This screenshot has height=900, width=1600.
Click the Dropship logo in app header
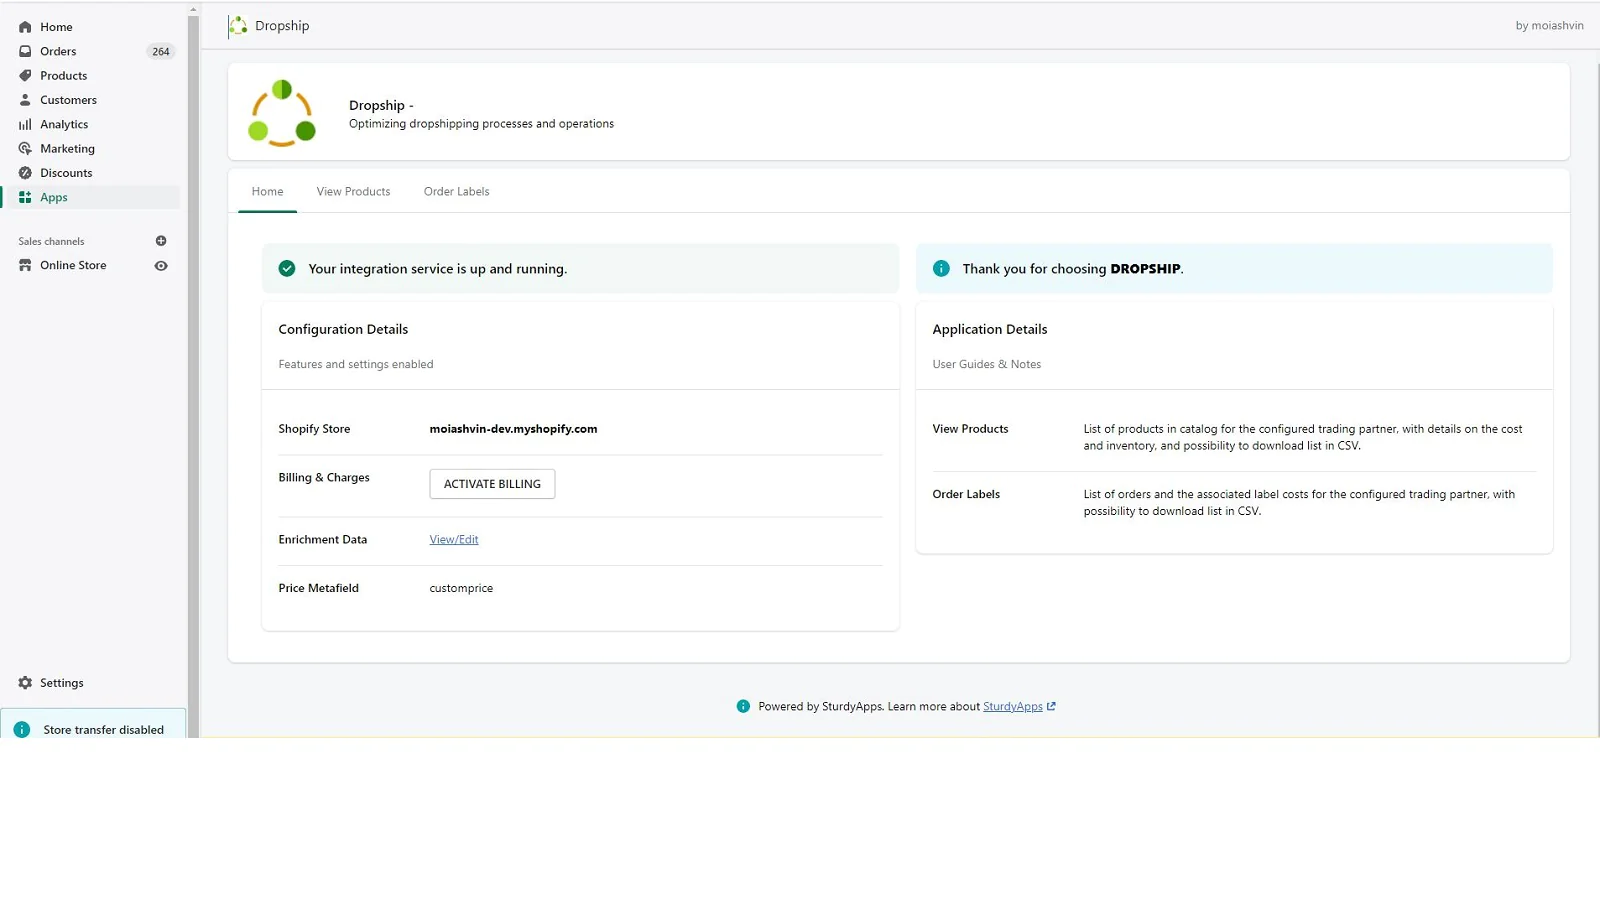(x=238, y=26)
